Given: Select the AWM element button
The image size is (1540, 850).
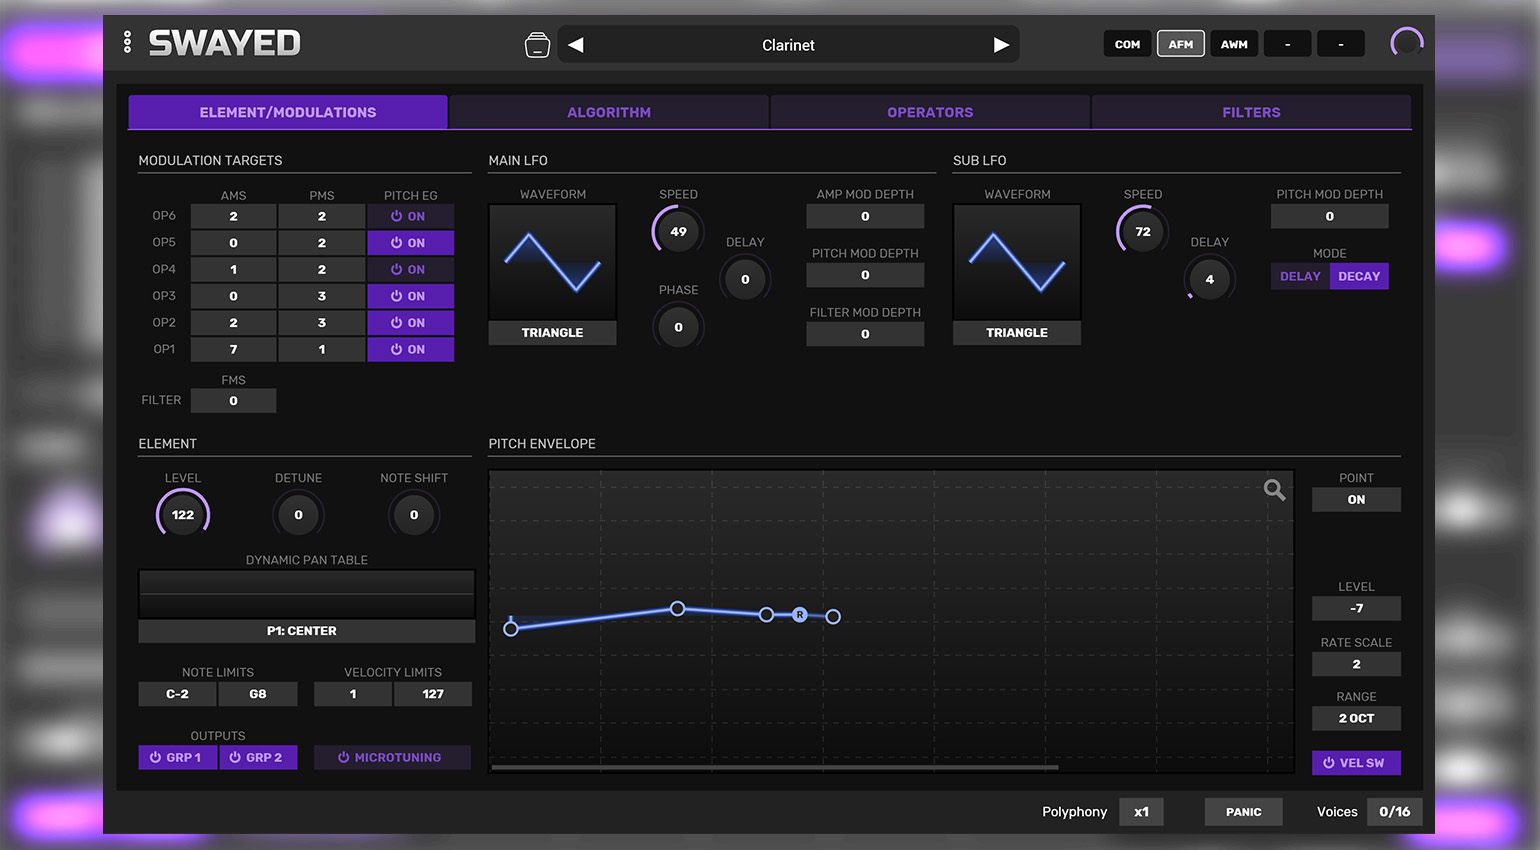Looking at the screenshot, I should (x=1234, y=44).
